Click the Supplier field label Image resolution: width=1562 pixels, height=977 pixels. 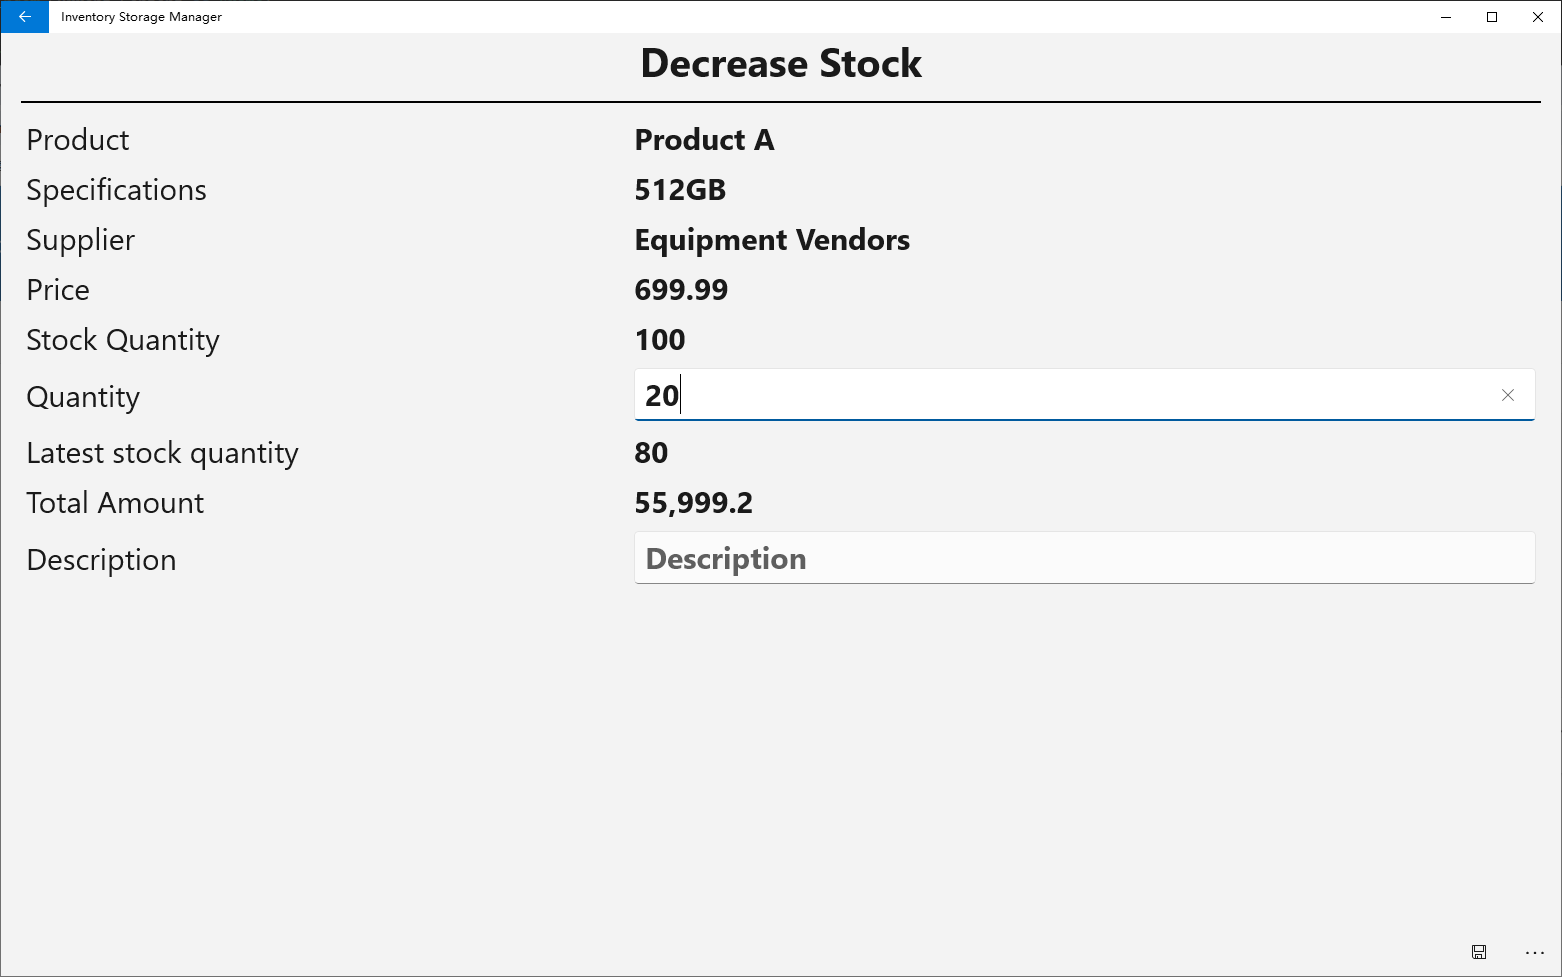[x=81, y=240]
